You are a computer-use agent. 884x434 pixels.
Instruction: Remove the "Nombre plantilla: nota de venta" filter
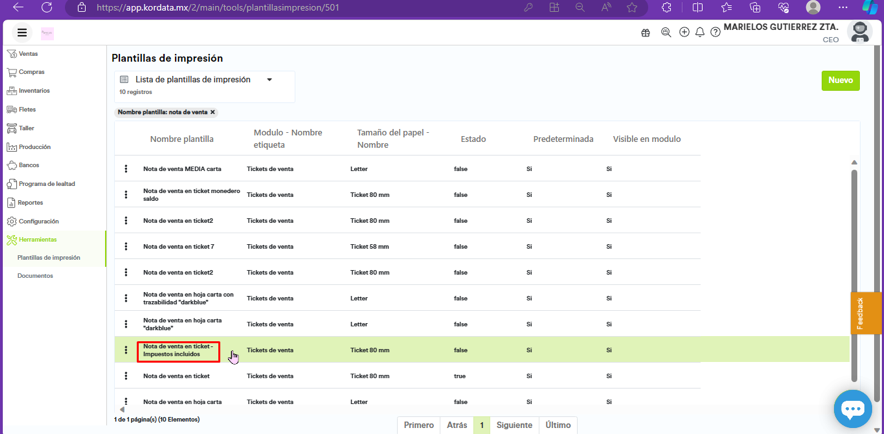coord(213,112)
